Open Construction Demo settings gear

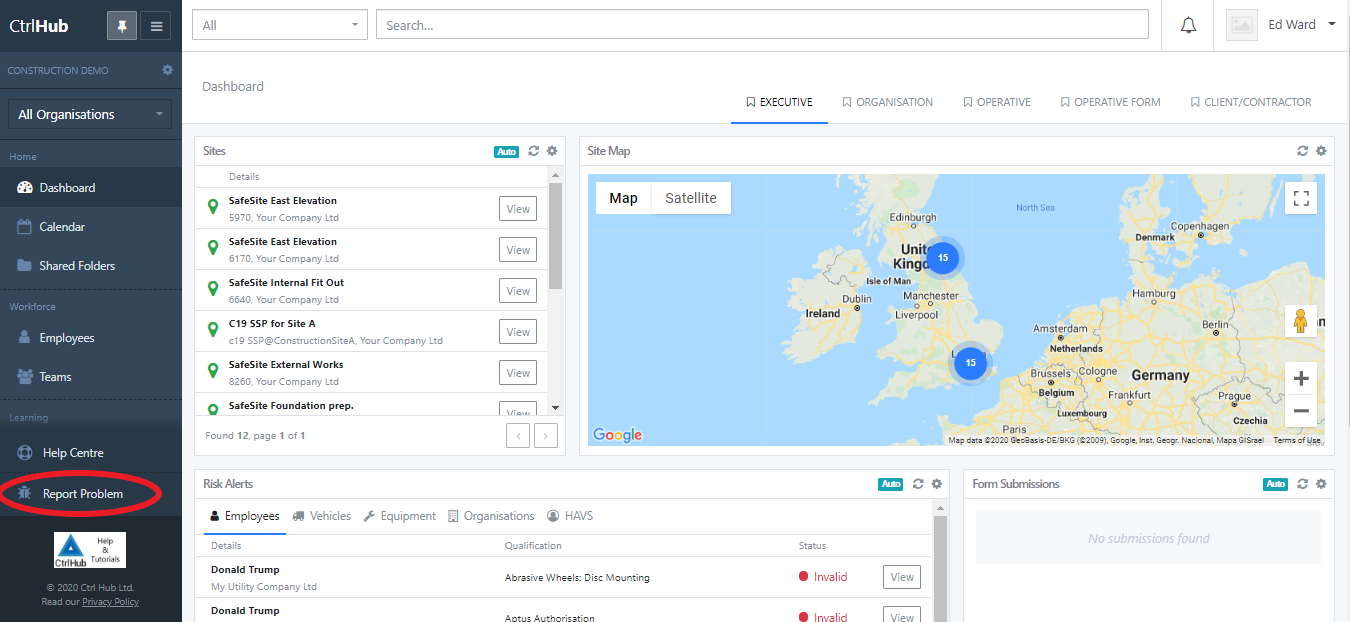[167, 70]
